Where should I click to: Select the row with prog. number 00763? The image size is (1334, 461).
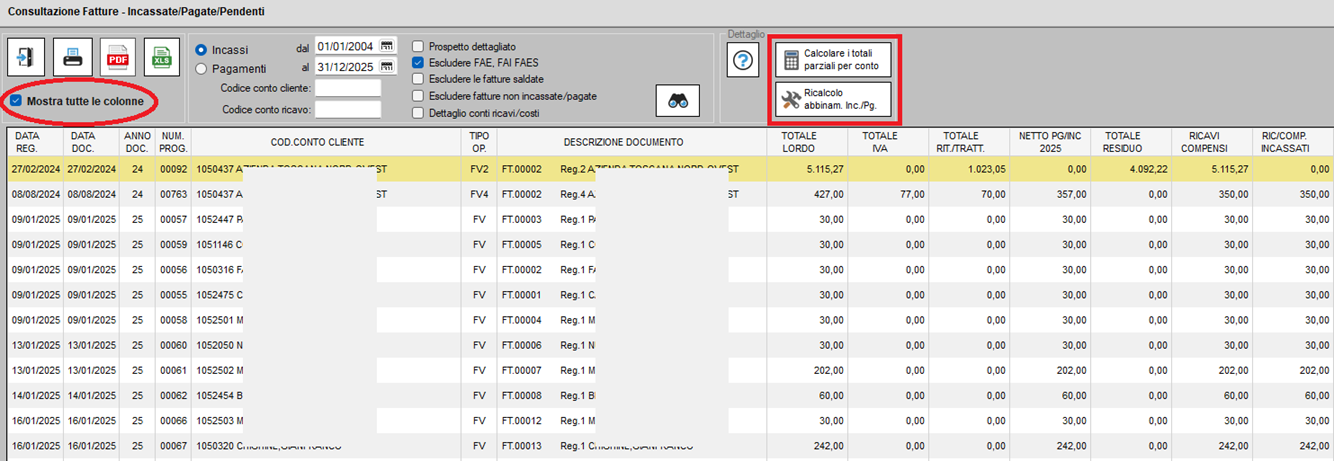(174, 195)
